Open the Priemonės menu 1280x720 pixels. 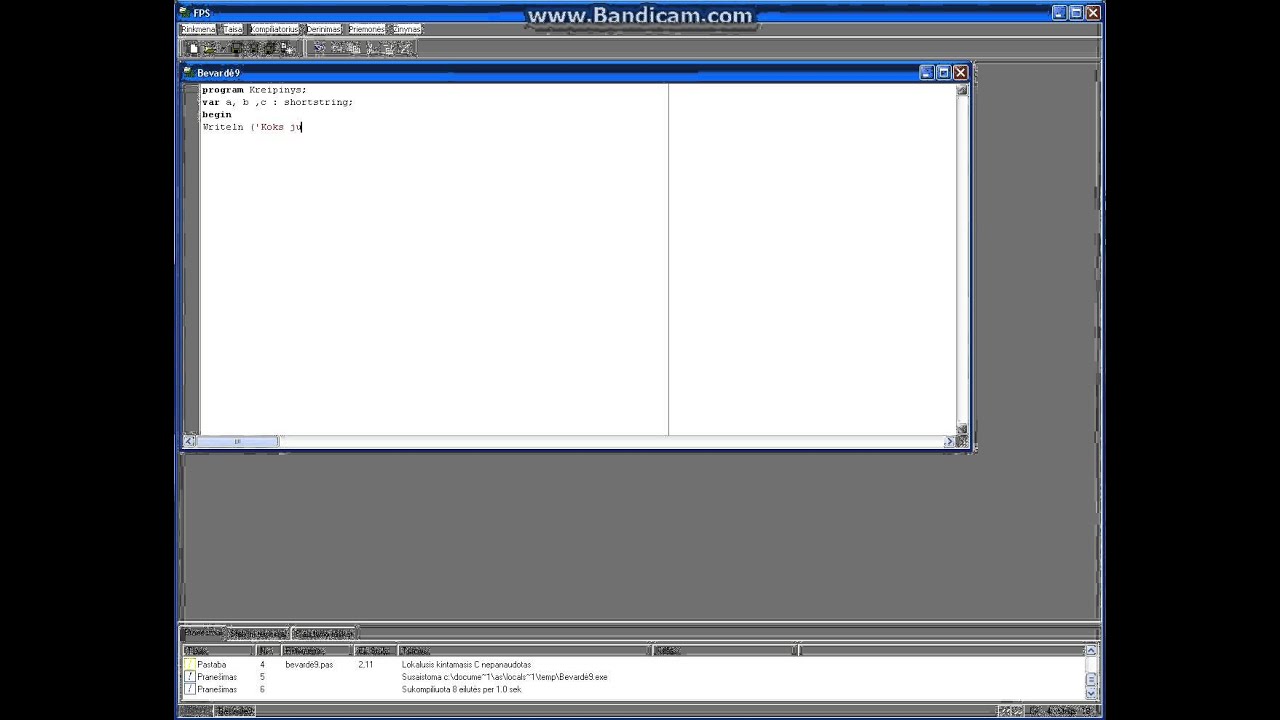(367, 30)
